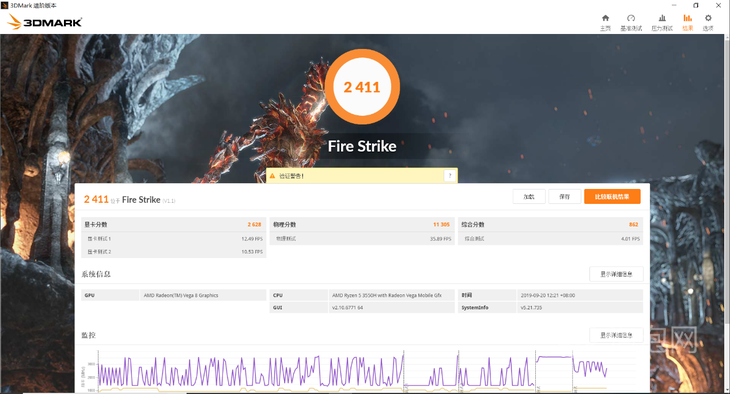Click the 2 411 score circle
This screenshot has width=730, height=394.
(x=362, y=87)
